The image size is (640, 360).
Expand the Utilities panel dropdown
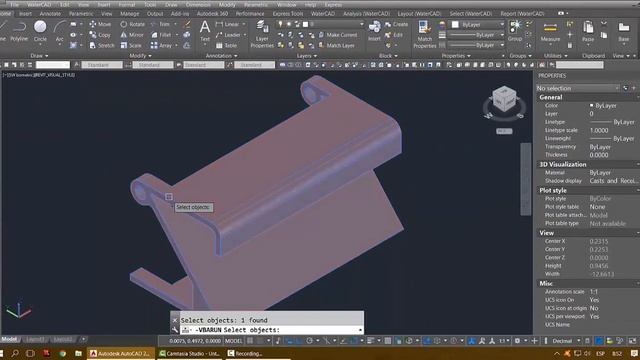555,56
